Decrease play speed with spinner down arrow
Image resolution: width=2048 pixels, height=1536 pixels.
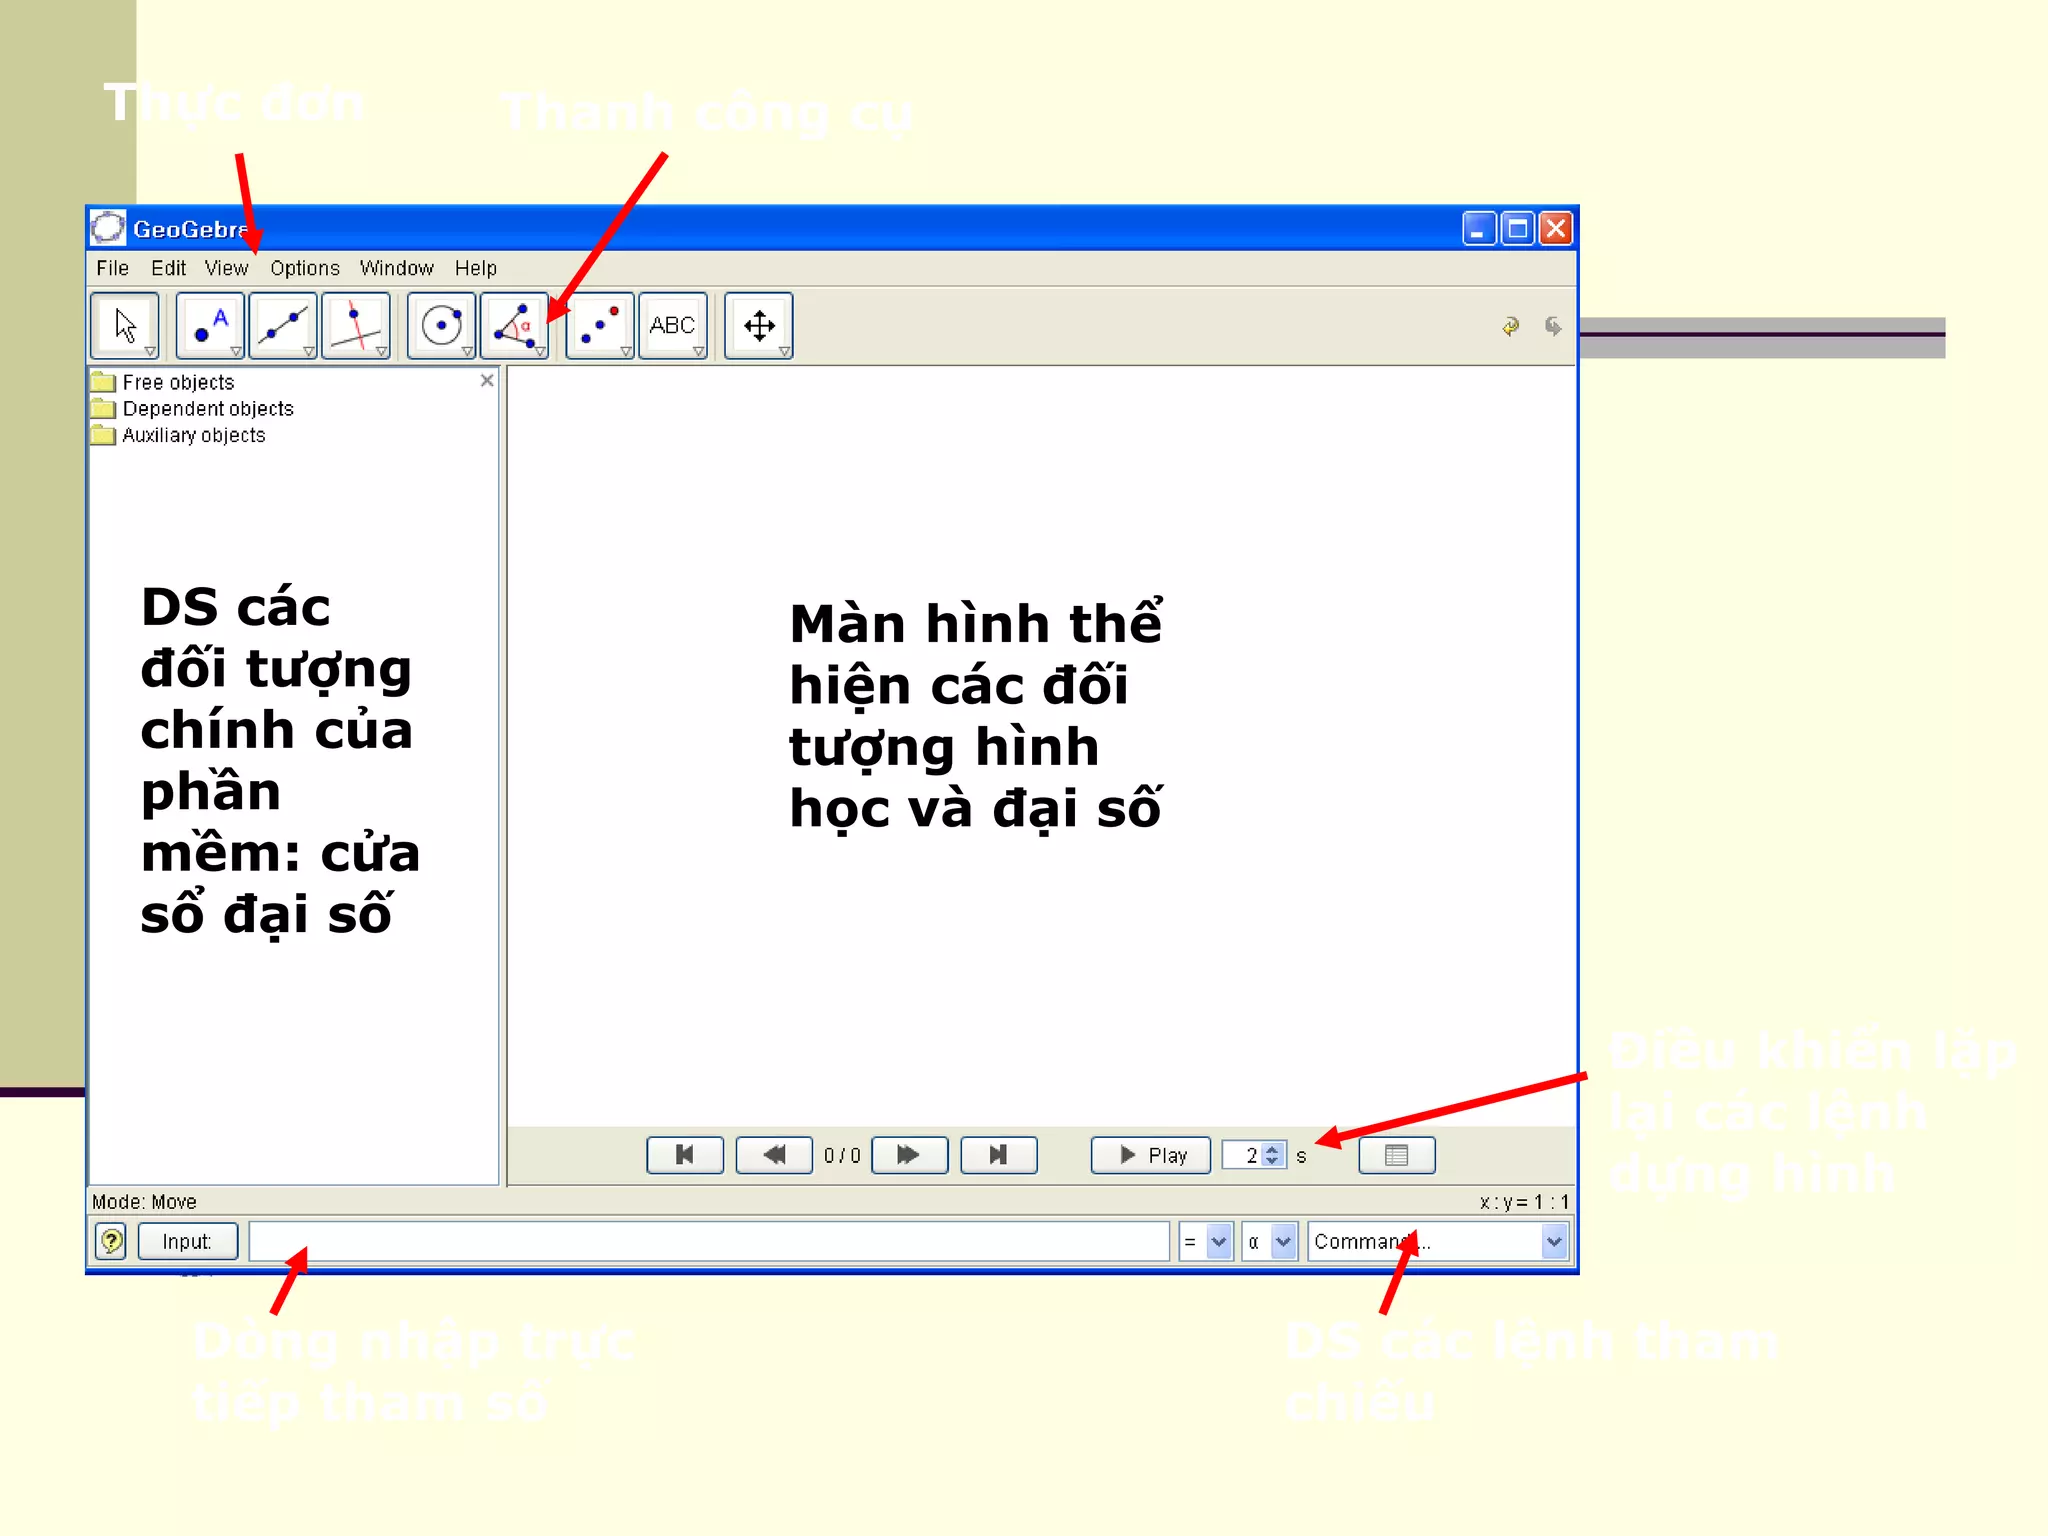1272,1161
